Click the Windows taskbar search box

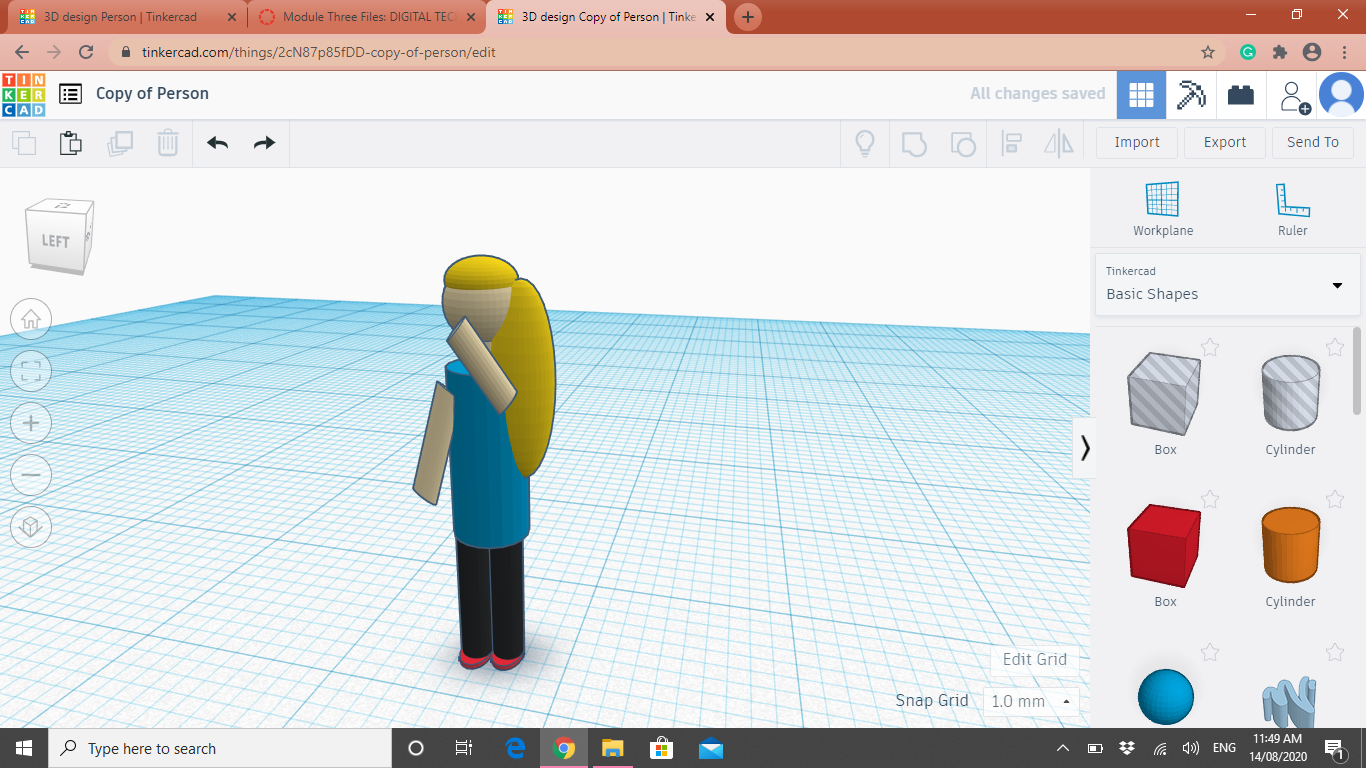tap(219, 748)
